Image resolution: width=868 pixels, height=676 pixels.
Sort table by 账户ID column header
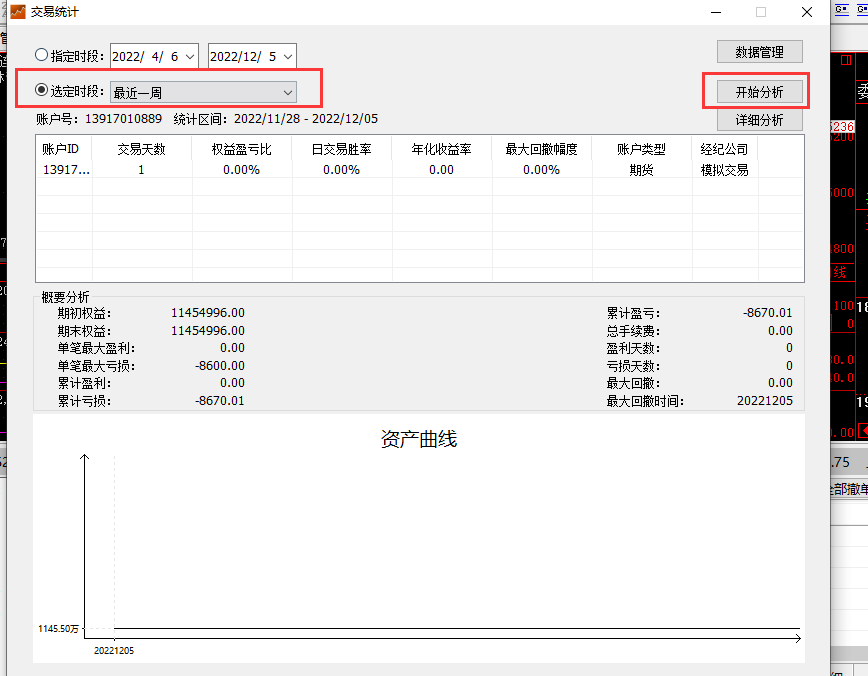click(64, 149)
